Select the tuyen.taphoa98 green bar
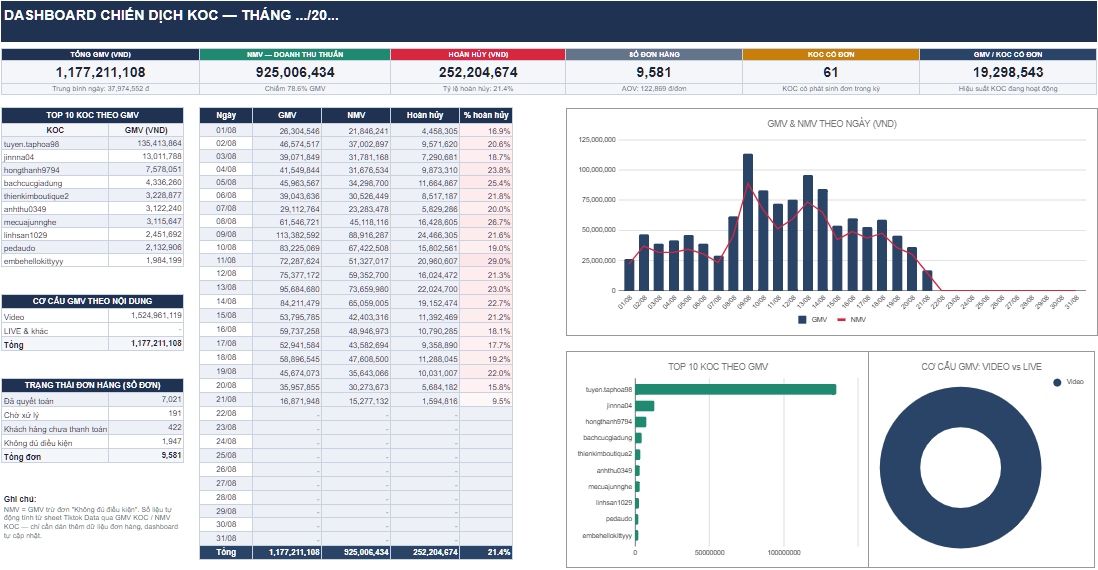This screenshot has width=1098, height=570. [x=735, y=389]
